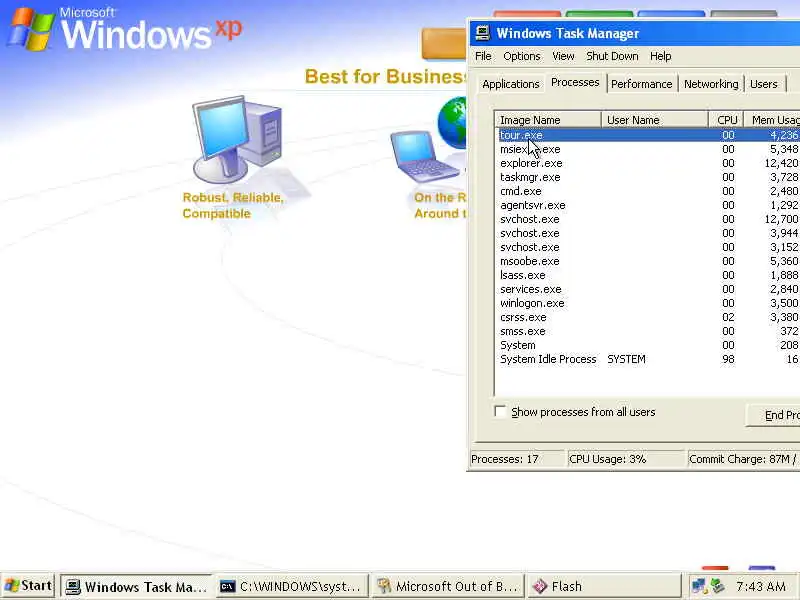
Task: Click the Windows XP logo flag
Action: click(31, 30)
